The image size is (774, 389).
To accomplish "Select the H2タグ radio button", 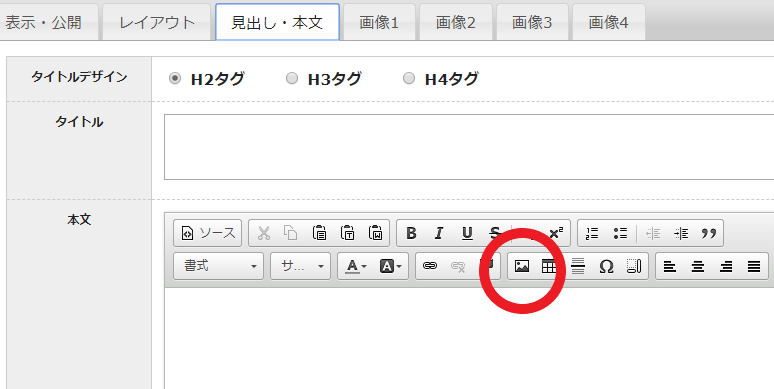I will coord(175,78).
